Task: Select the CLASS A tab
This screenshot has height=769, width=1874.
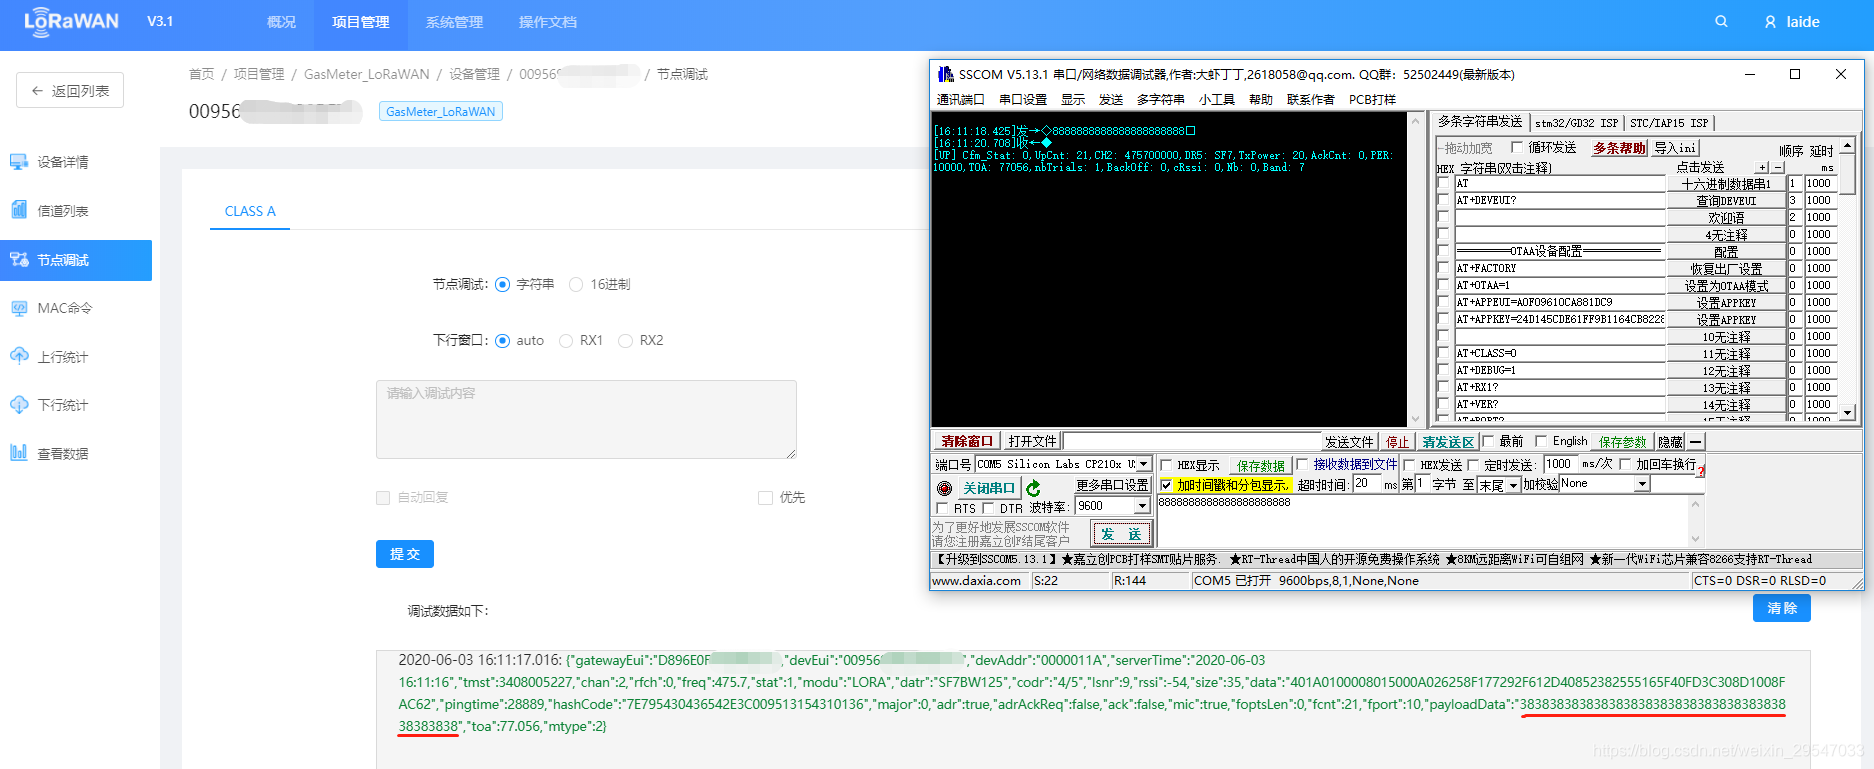Action: [250, 211]
